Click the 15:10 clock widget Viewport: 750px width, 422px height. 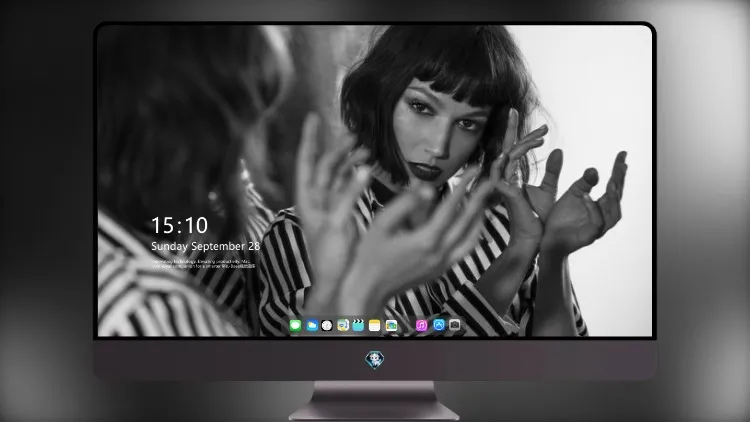point(179,225)
